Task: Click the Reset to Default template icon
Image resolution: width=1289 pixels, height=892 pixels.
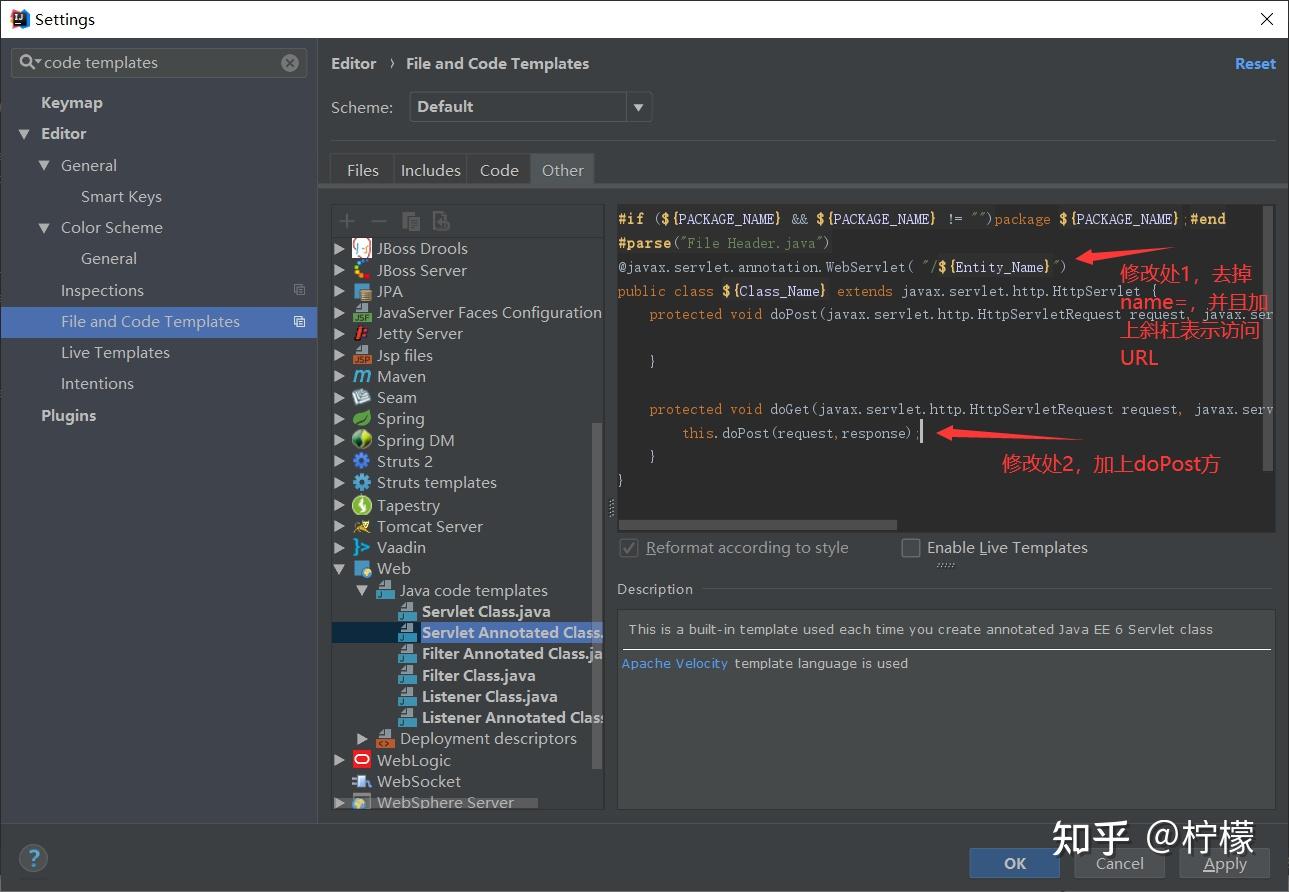Action: [441, 221]
